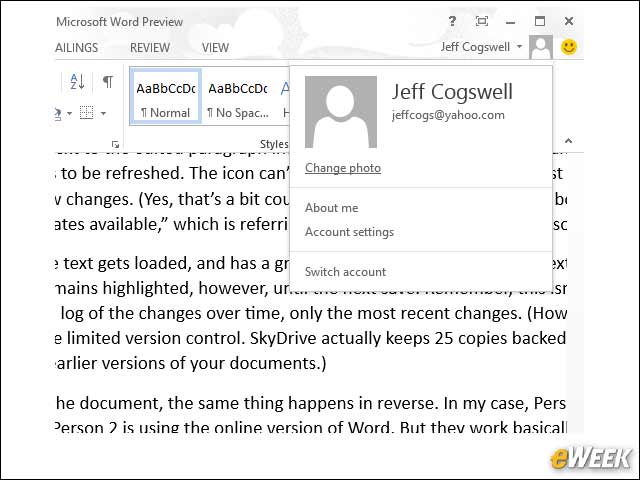Open the Help question mark icon
Image resolution: width=640 pixels, height=480 pixels.
(x=452, y=21)
